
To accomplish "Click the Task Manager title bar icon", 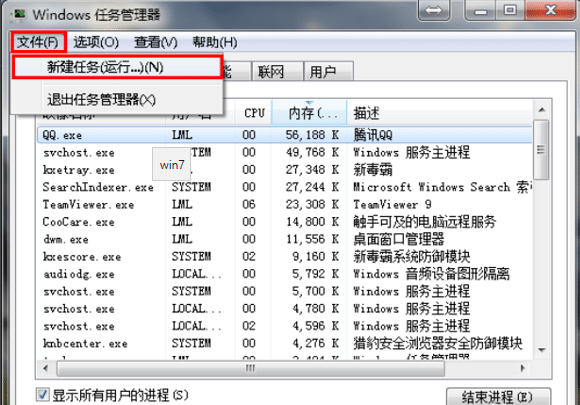I will (x=18, y=15).
